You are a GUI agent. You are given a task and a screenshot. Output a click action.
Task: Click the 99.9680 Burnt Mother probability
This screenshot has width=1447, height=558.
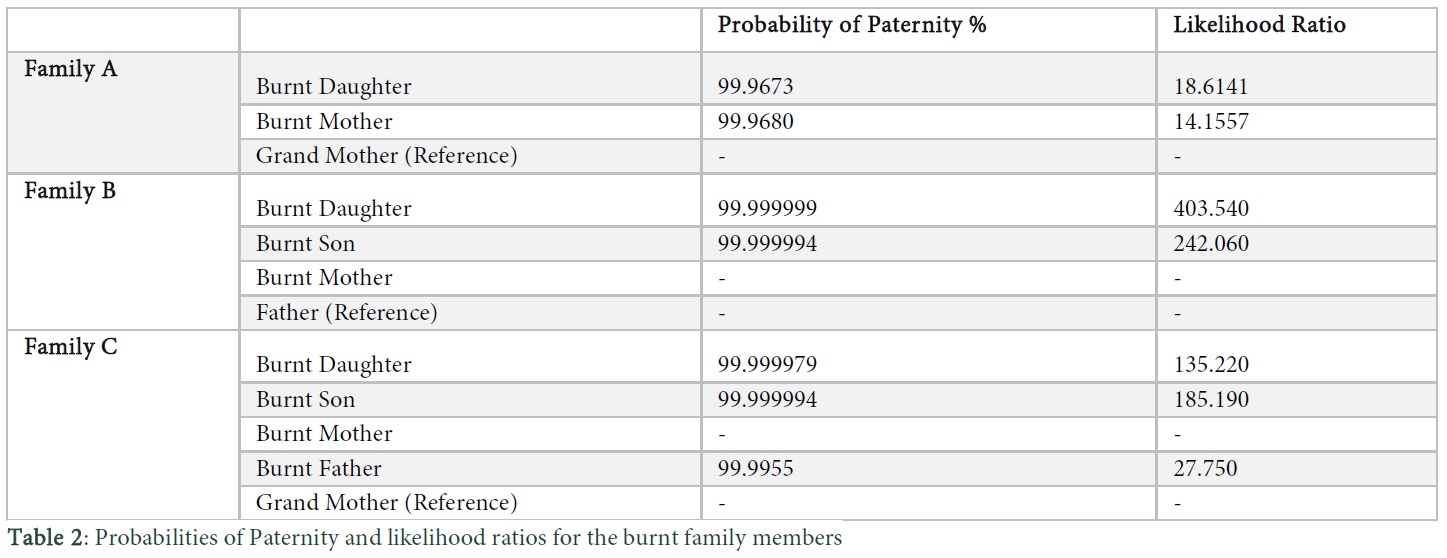click(756, 122)
